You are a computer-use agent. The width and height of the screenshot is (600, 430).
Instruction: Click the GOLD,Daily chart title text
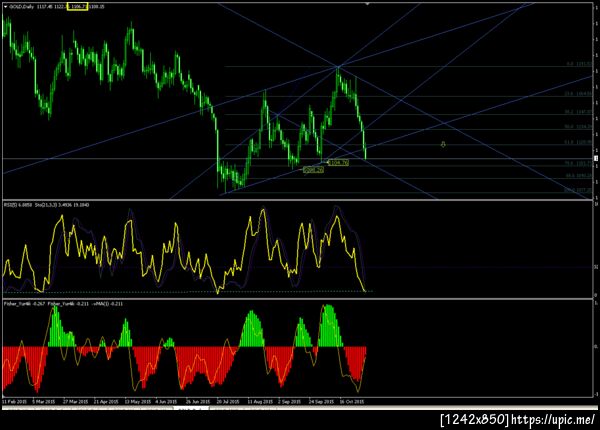click(x=21, y=7)
